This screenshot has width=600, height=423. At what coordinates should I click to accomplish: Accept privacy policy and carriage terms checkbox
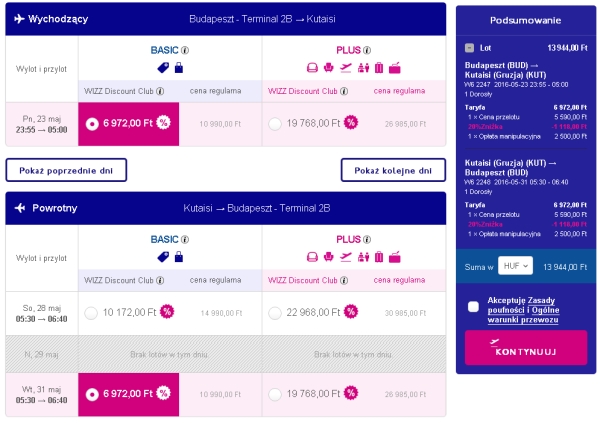[473, 307]
